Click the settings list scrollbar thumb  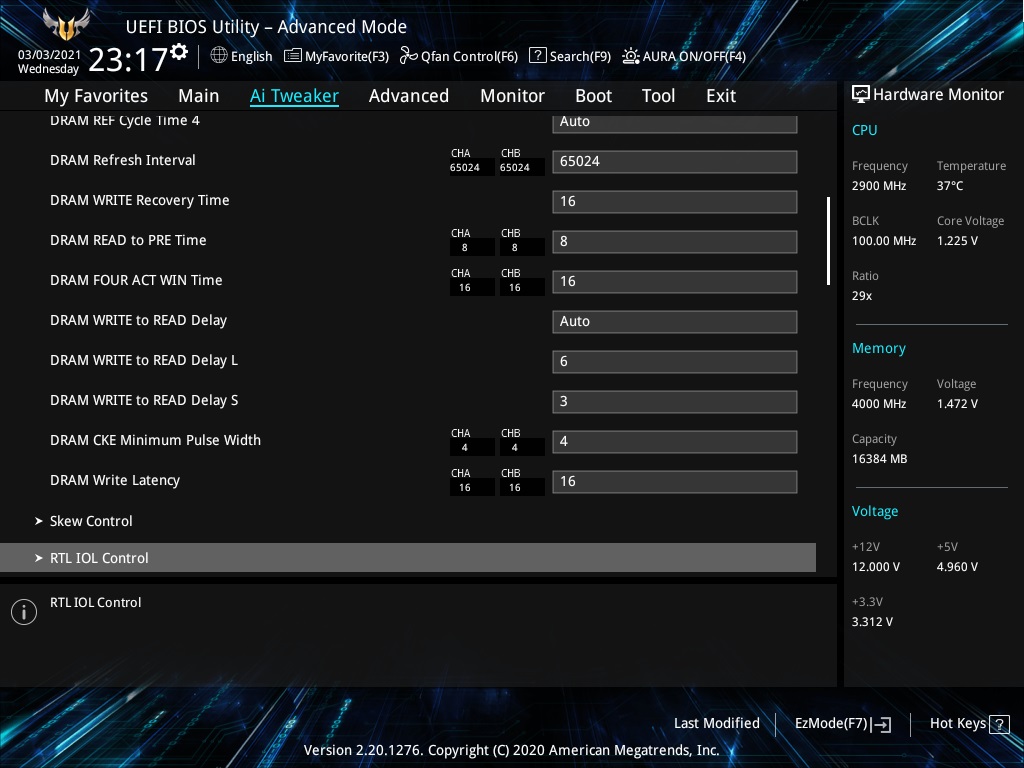[x=828, y=241]
